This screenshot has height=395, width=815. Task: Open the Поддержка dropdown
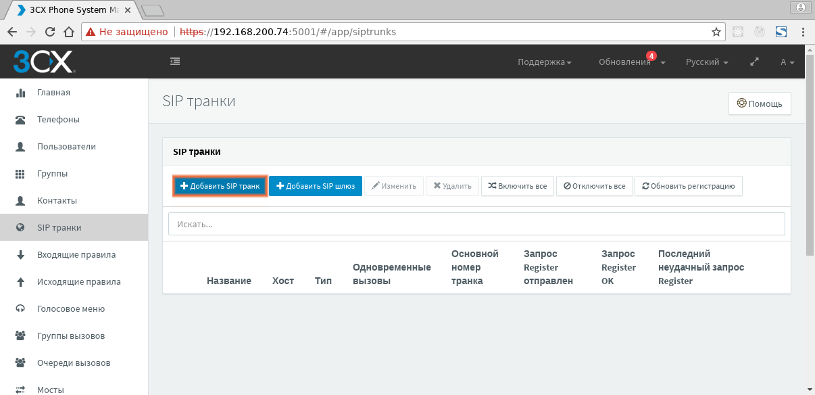(544, 62)
